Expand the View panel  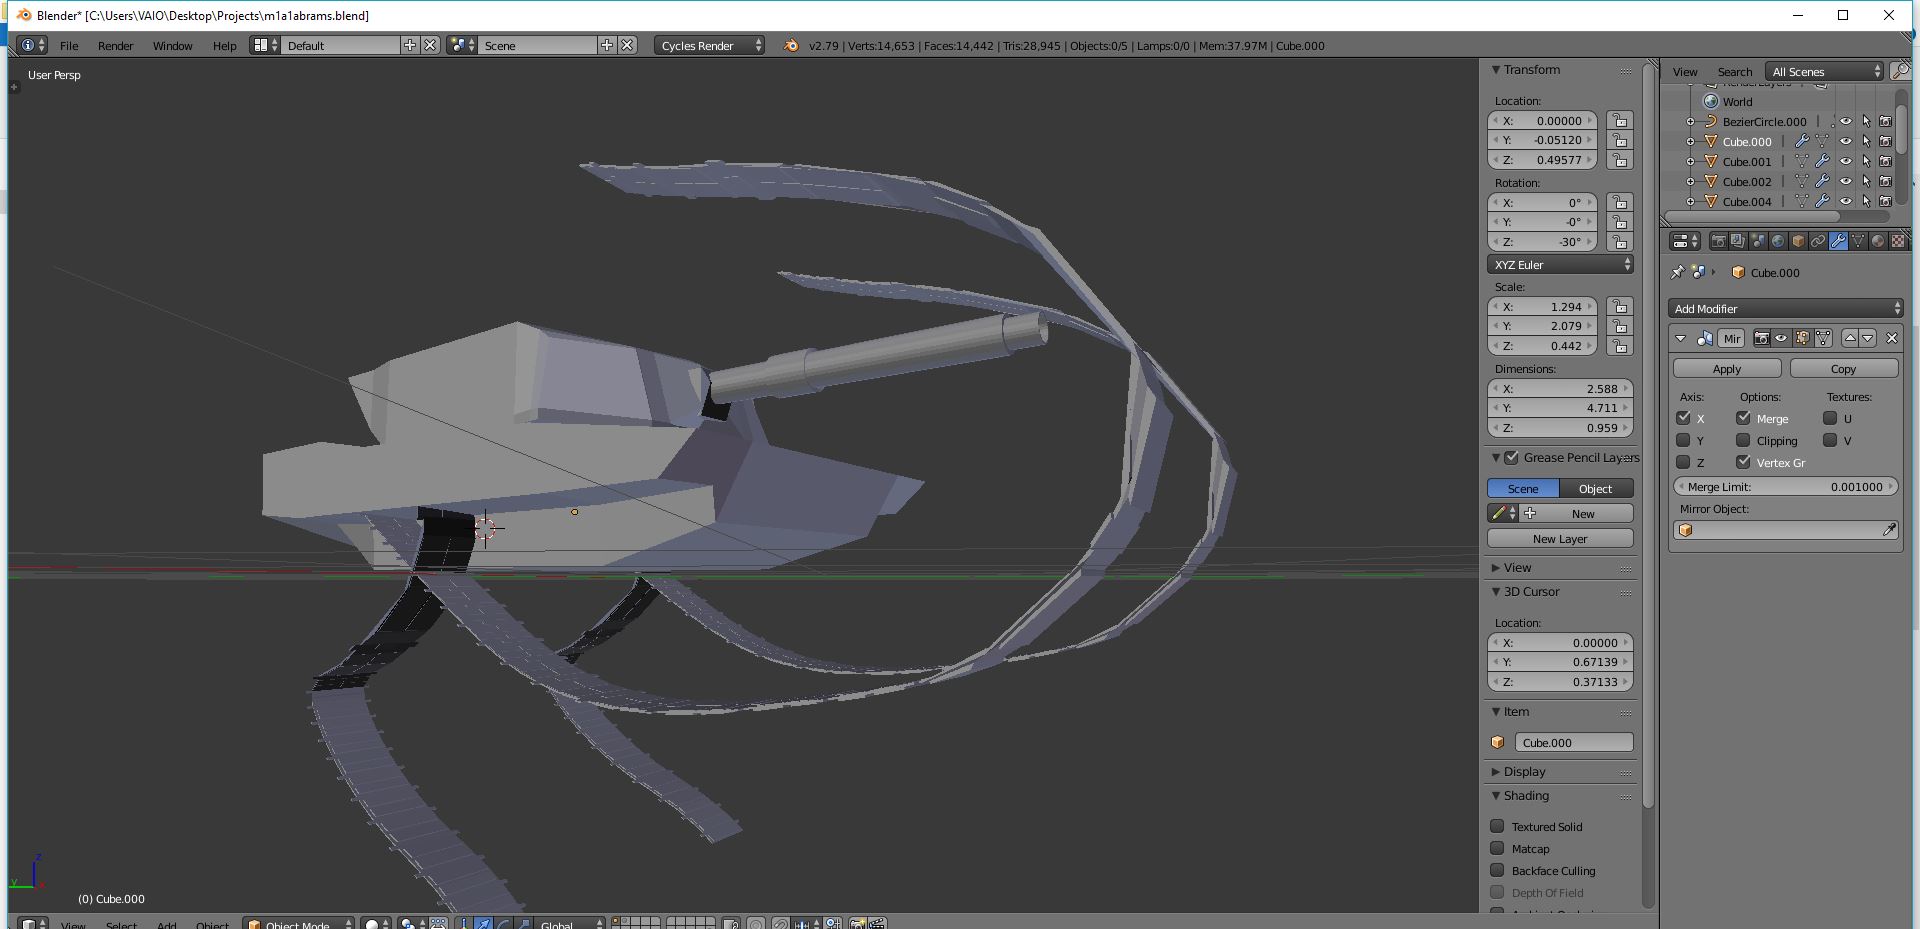click(1496, 568)
